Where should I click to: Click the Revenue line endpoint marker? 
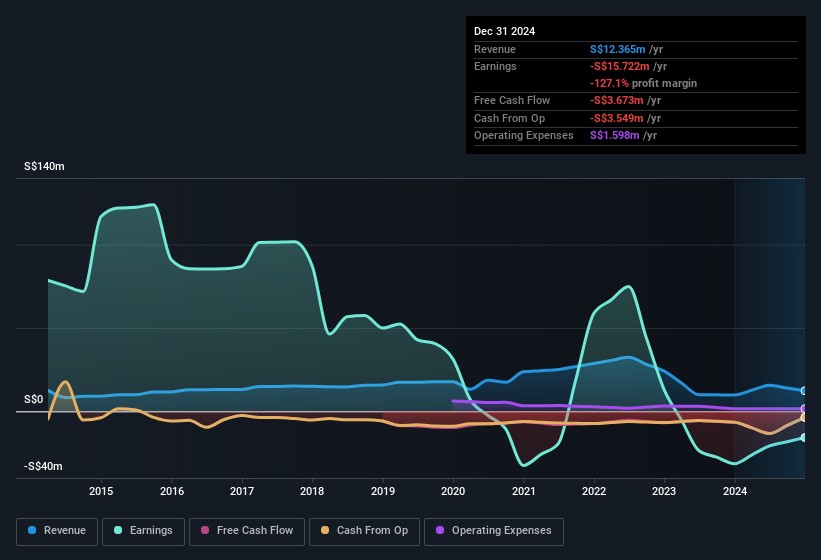[x=804, y=391]
